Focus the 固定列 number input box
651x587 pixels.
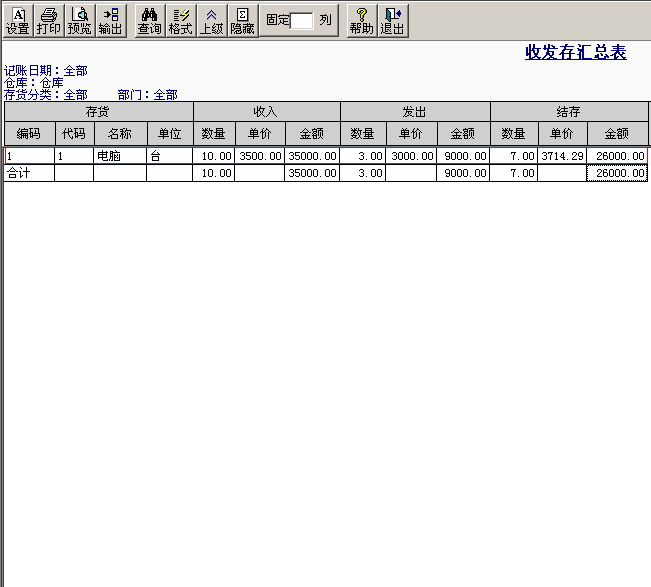pos(301,21)
